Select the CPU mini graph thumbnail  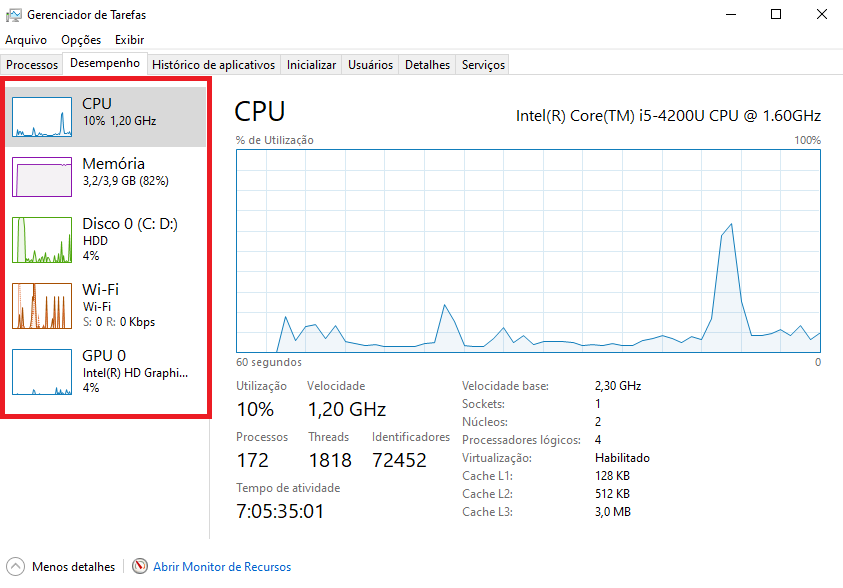[42, 117]
